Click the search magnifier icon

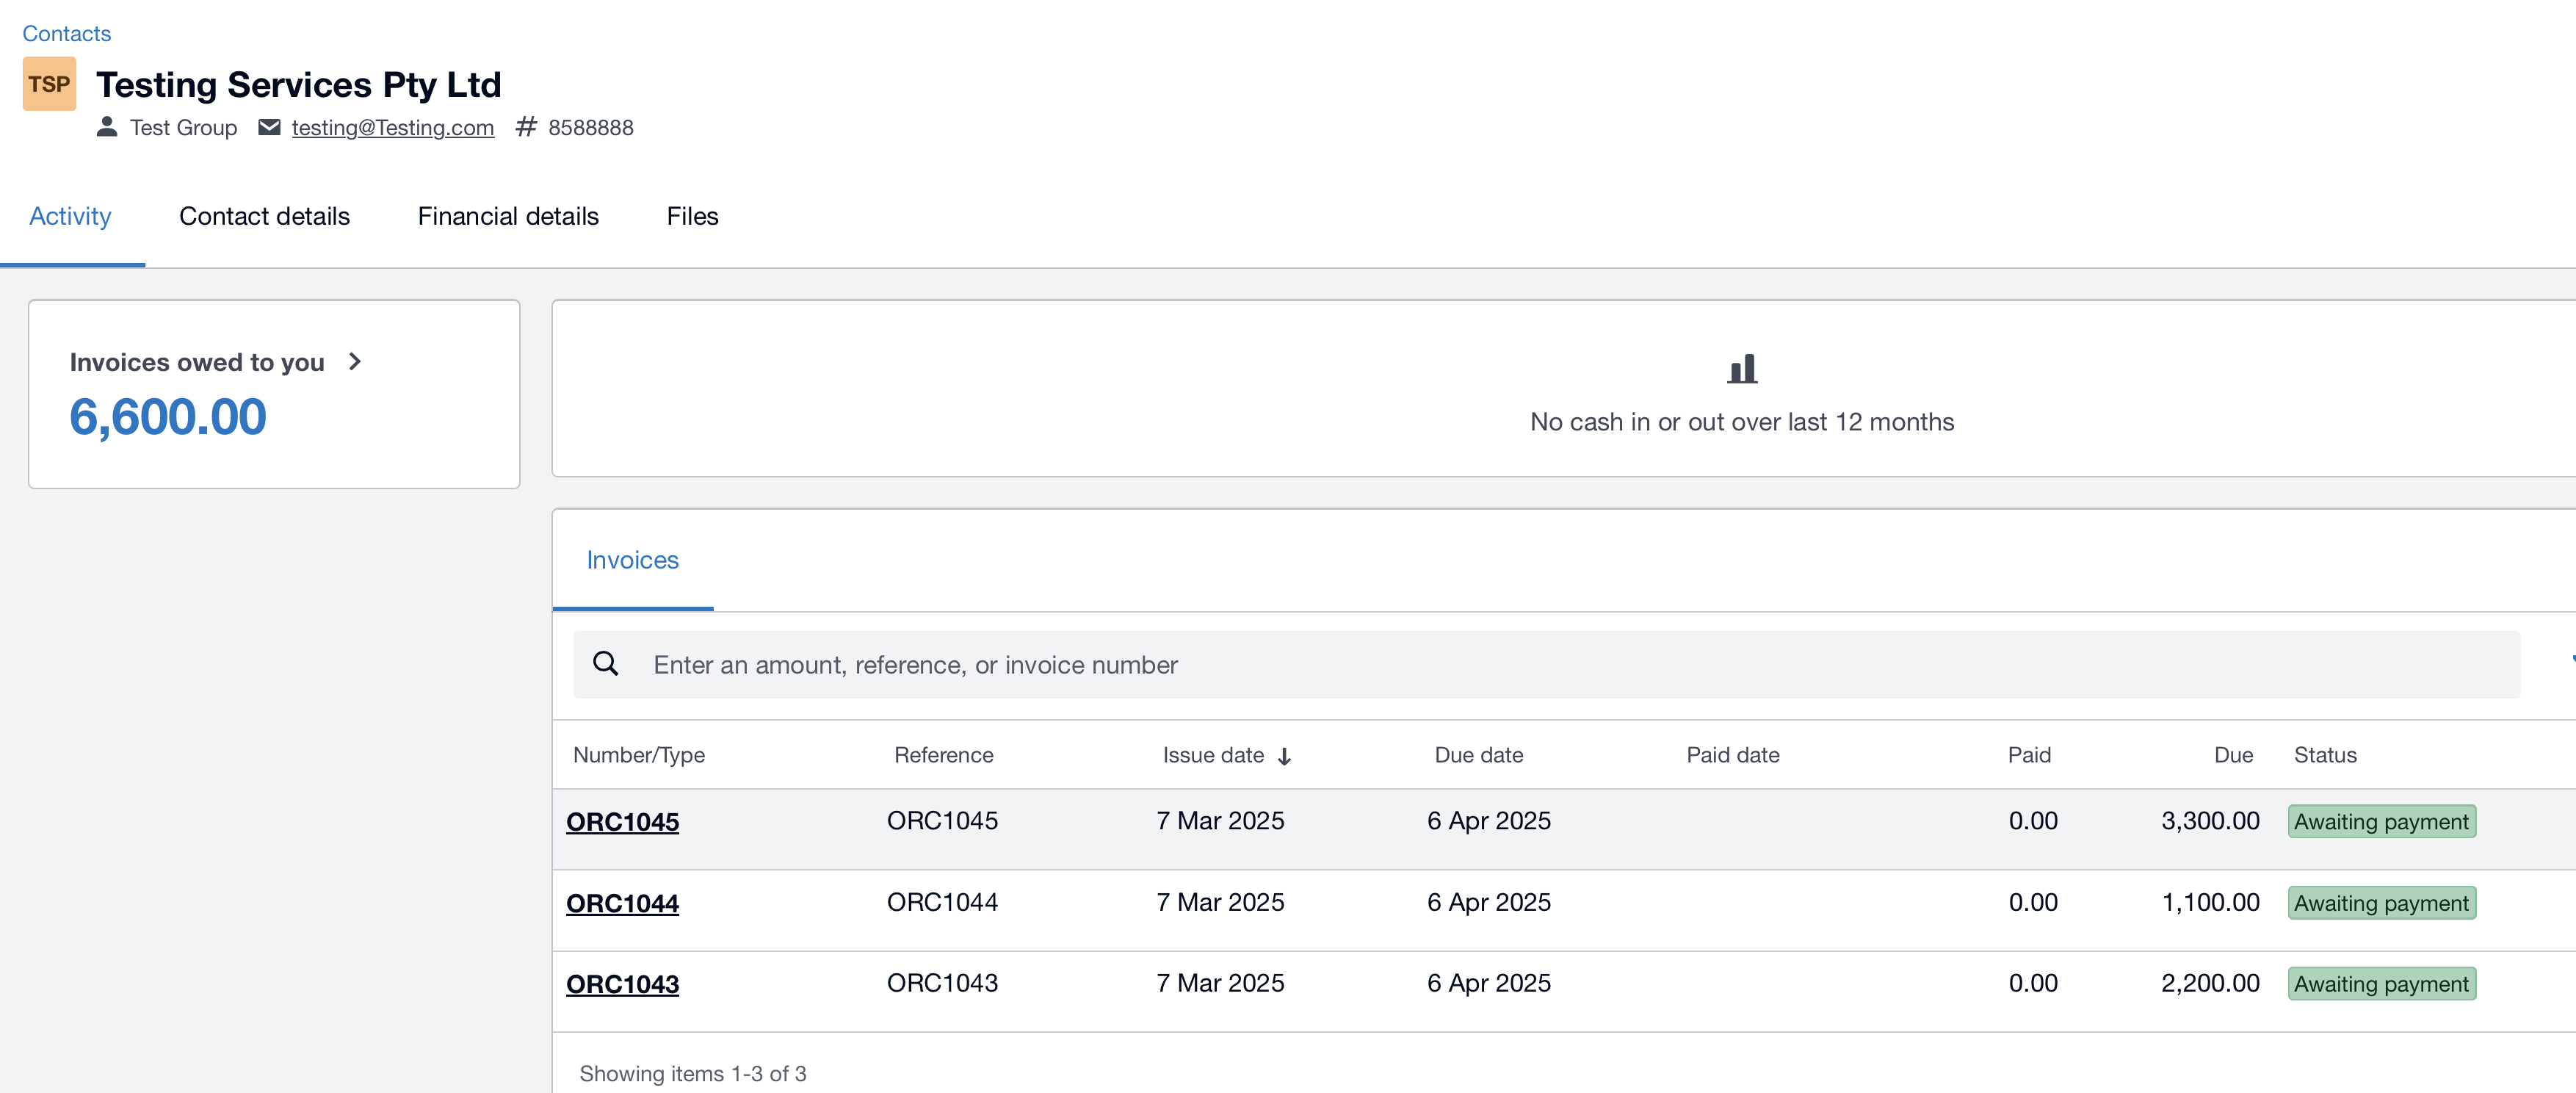(x=606, y=664)
